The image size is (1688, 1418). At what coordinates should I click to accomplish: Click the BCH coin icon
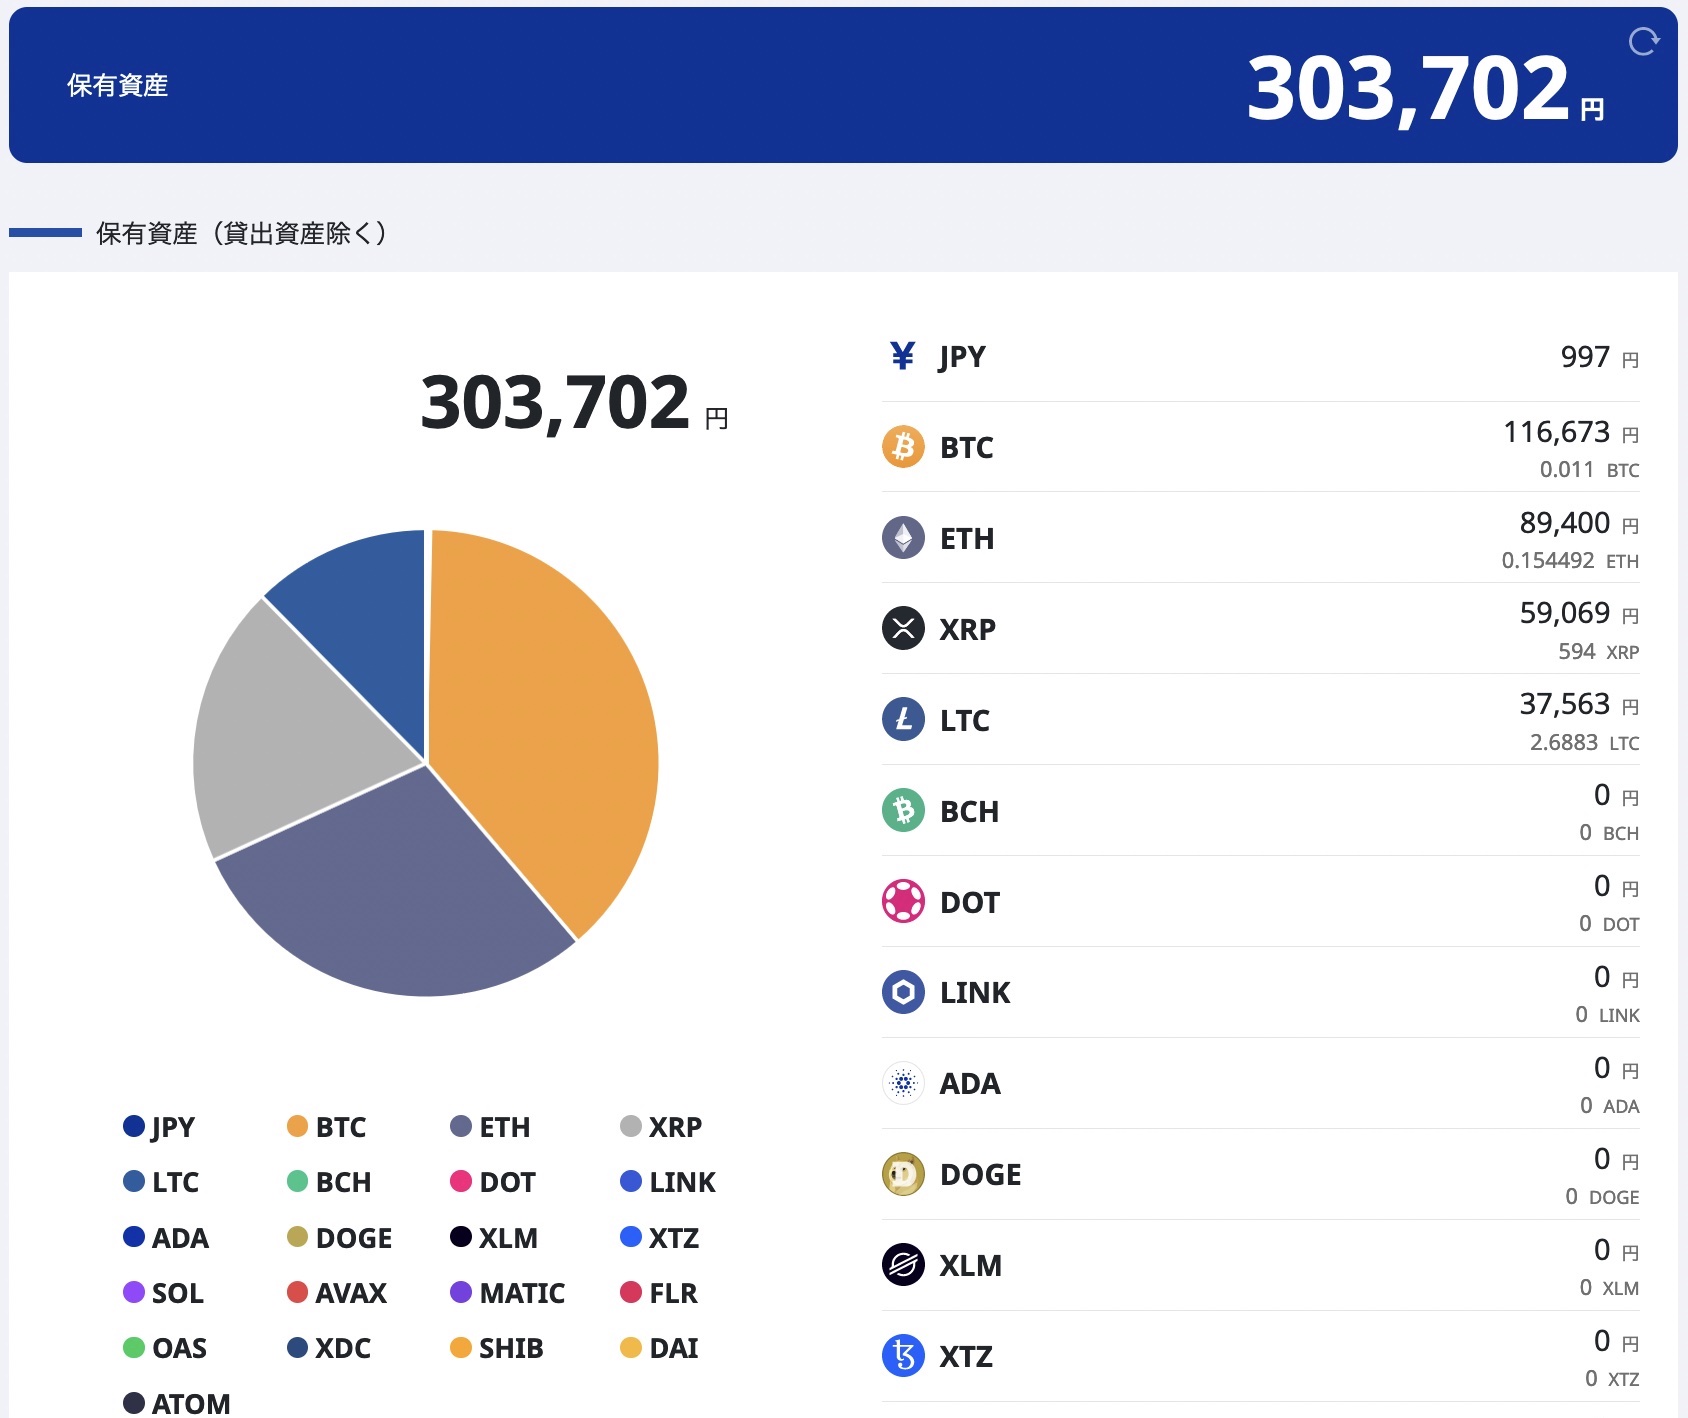coord(903,811)
